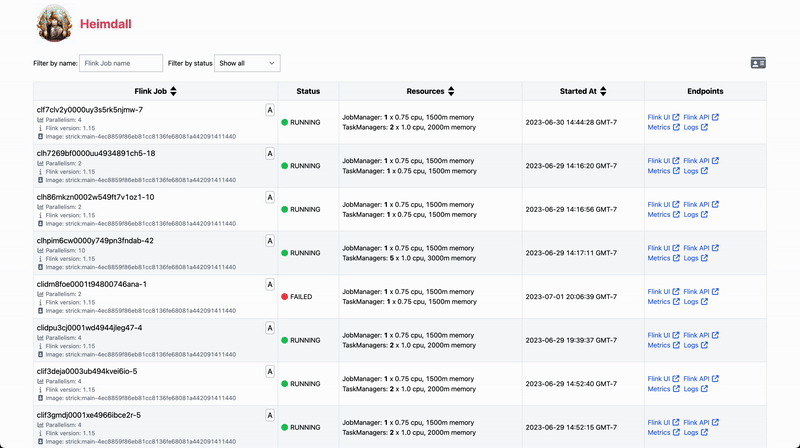Open Metrics for job clh86mkzn0002w549ft7v1oz1-10
The height and width of the screenshot is (448, 800).
tap(663, 215)
